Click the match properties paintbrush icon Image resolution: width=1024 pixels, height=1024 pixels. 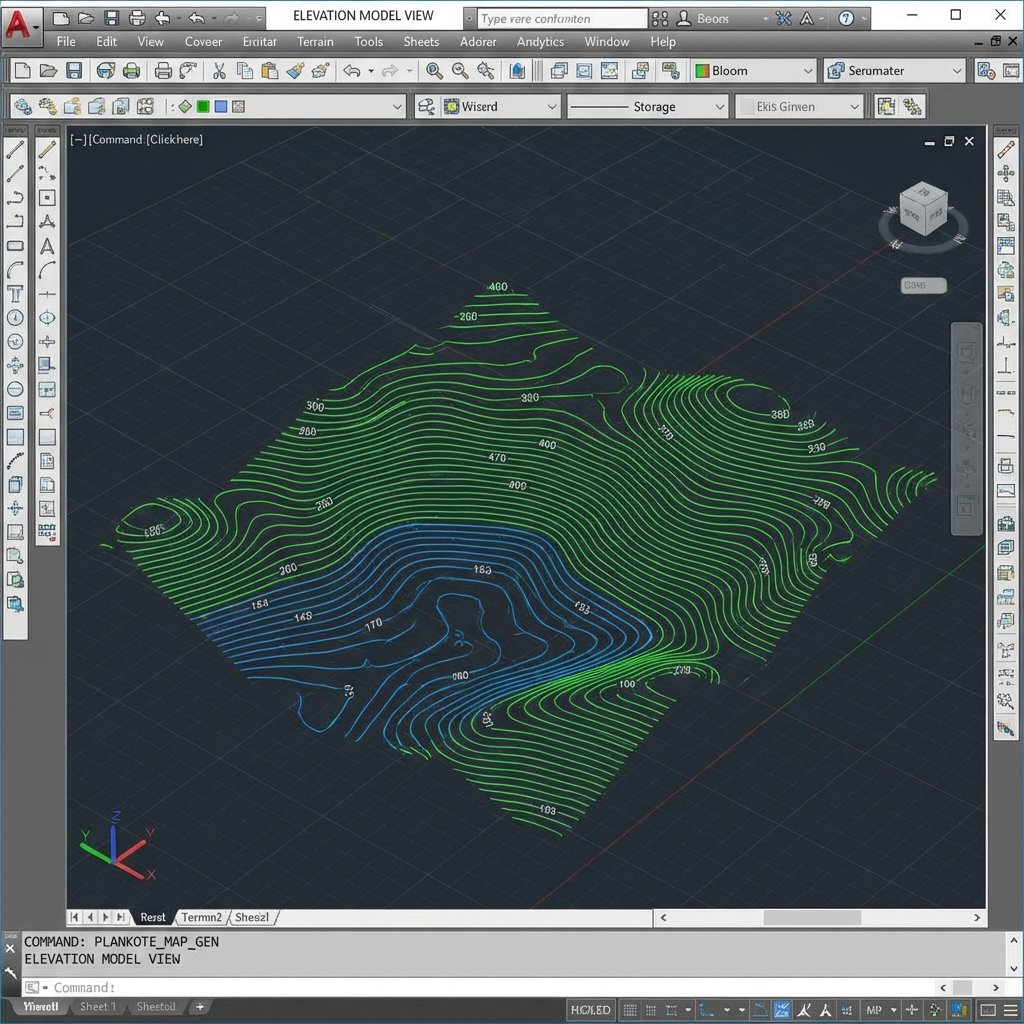pos(295,71)
